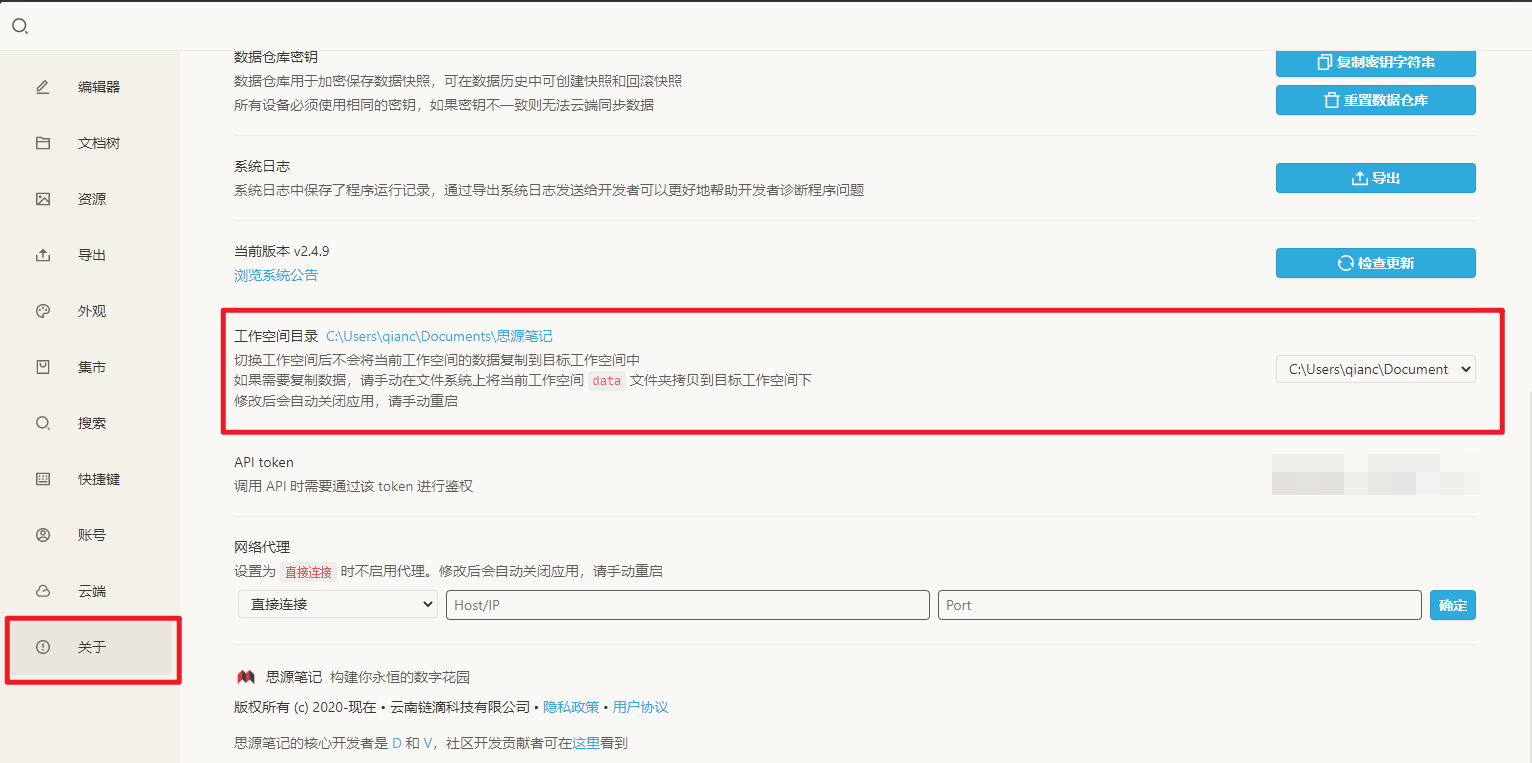Click the 复制密钥字符串 button
The height and width of the screenshot is (763, 1532).
click(x=1375, y=62)
